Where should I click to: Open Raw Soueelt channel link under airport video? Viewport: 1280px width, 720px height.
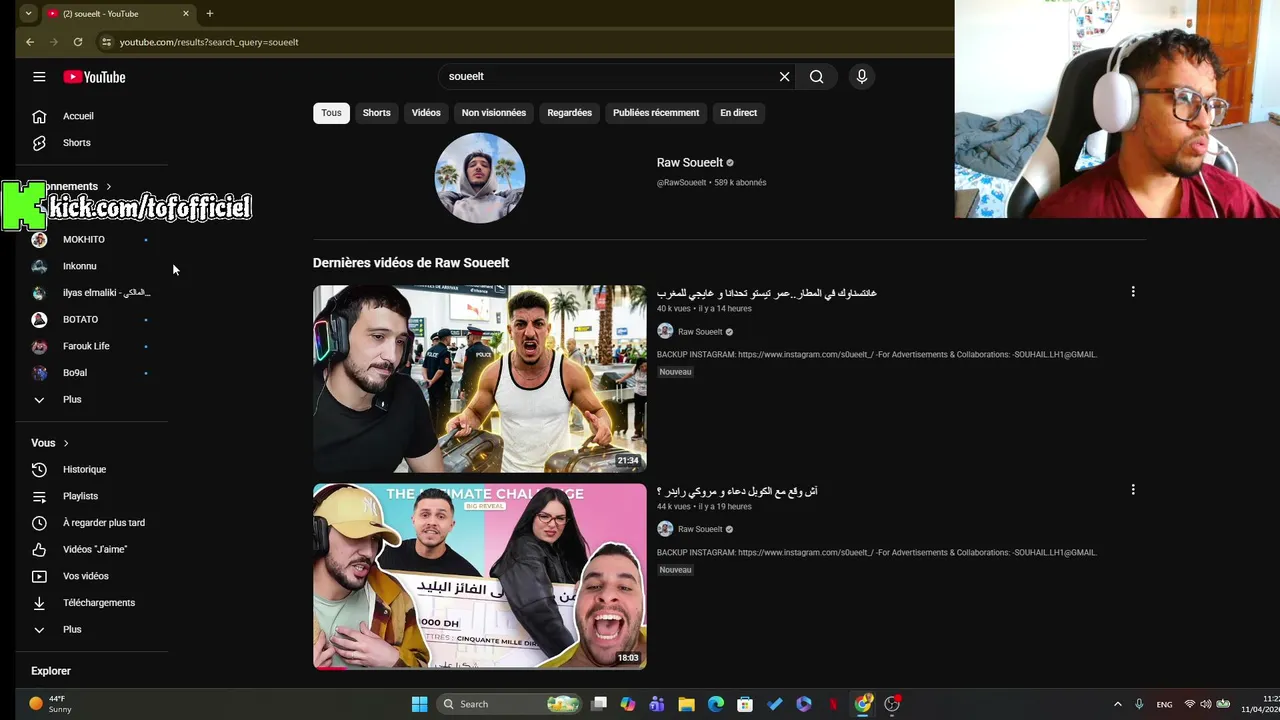(700, 332)
